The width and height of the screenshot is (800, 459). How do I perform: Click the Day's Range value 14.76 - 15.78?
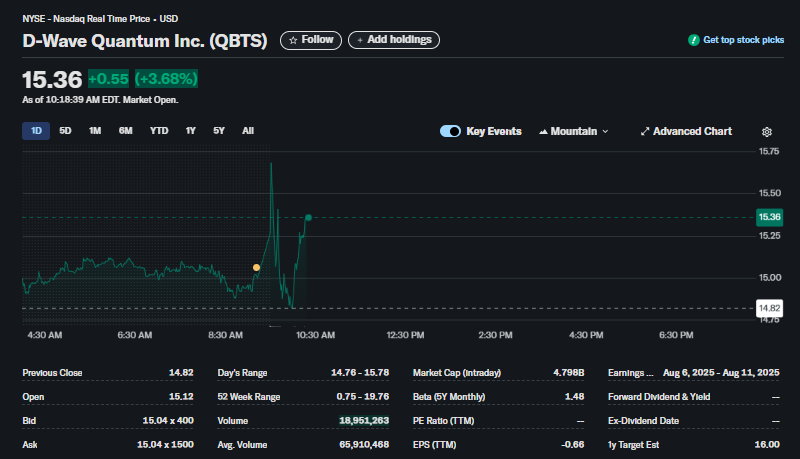coord(360,373)
